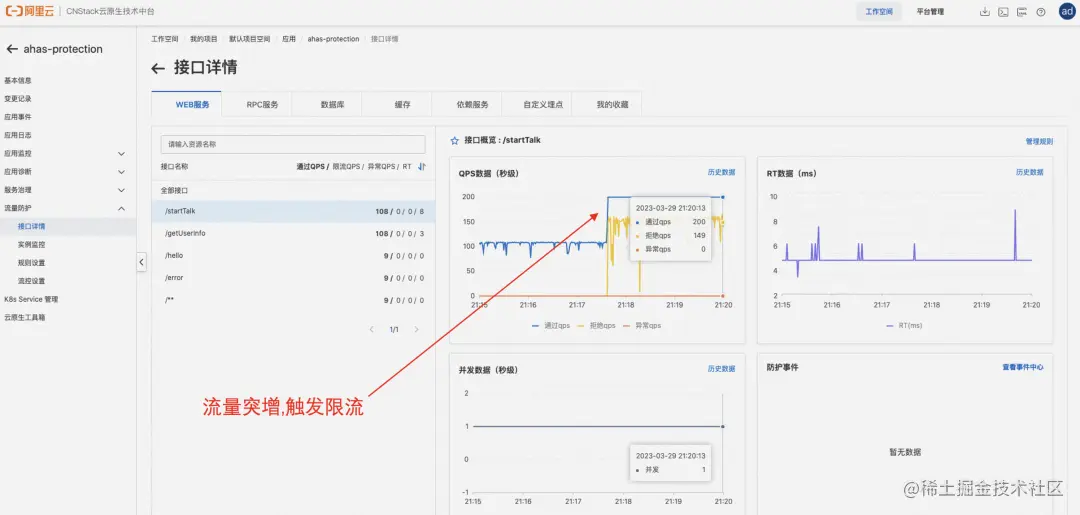Go to previous page in interface list
1080x515 pixels.
point(372,330)
